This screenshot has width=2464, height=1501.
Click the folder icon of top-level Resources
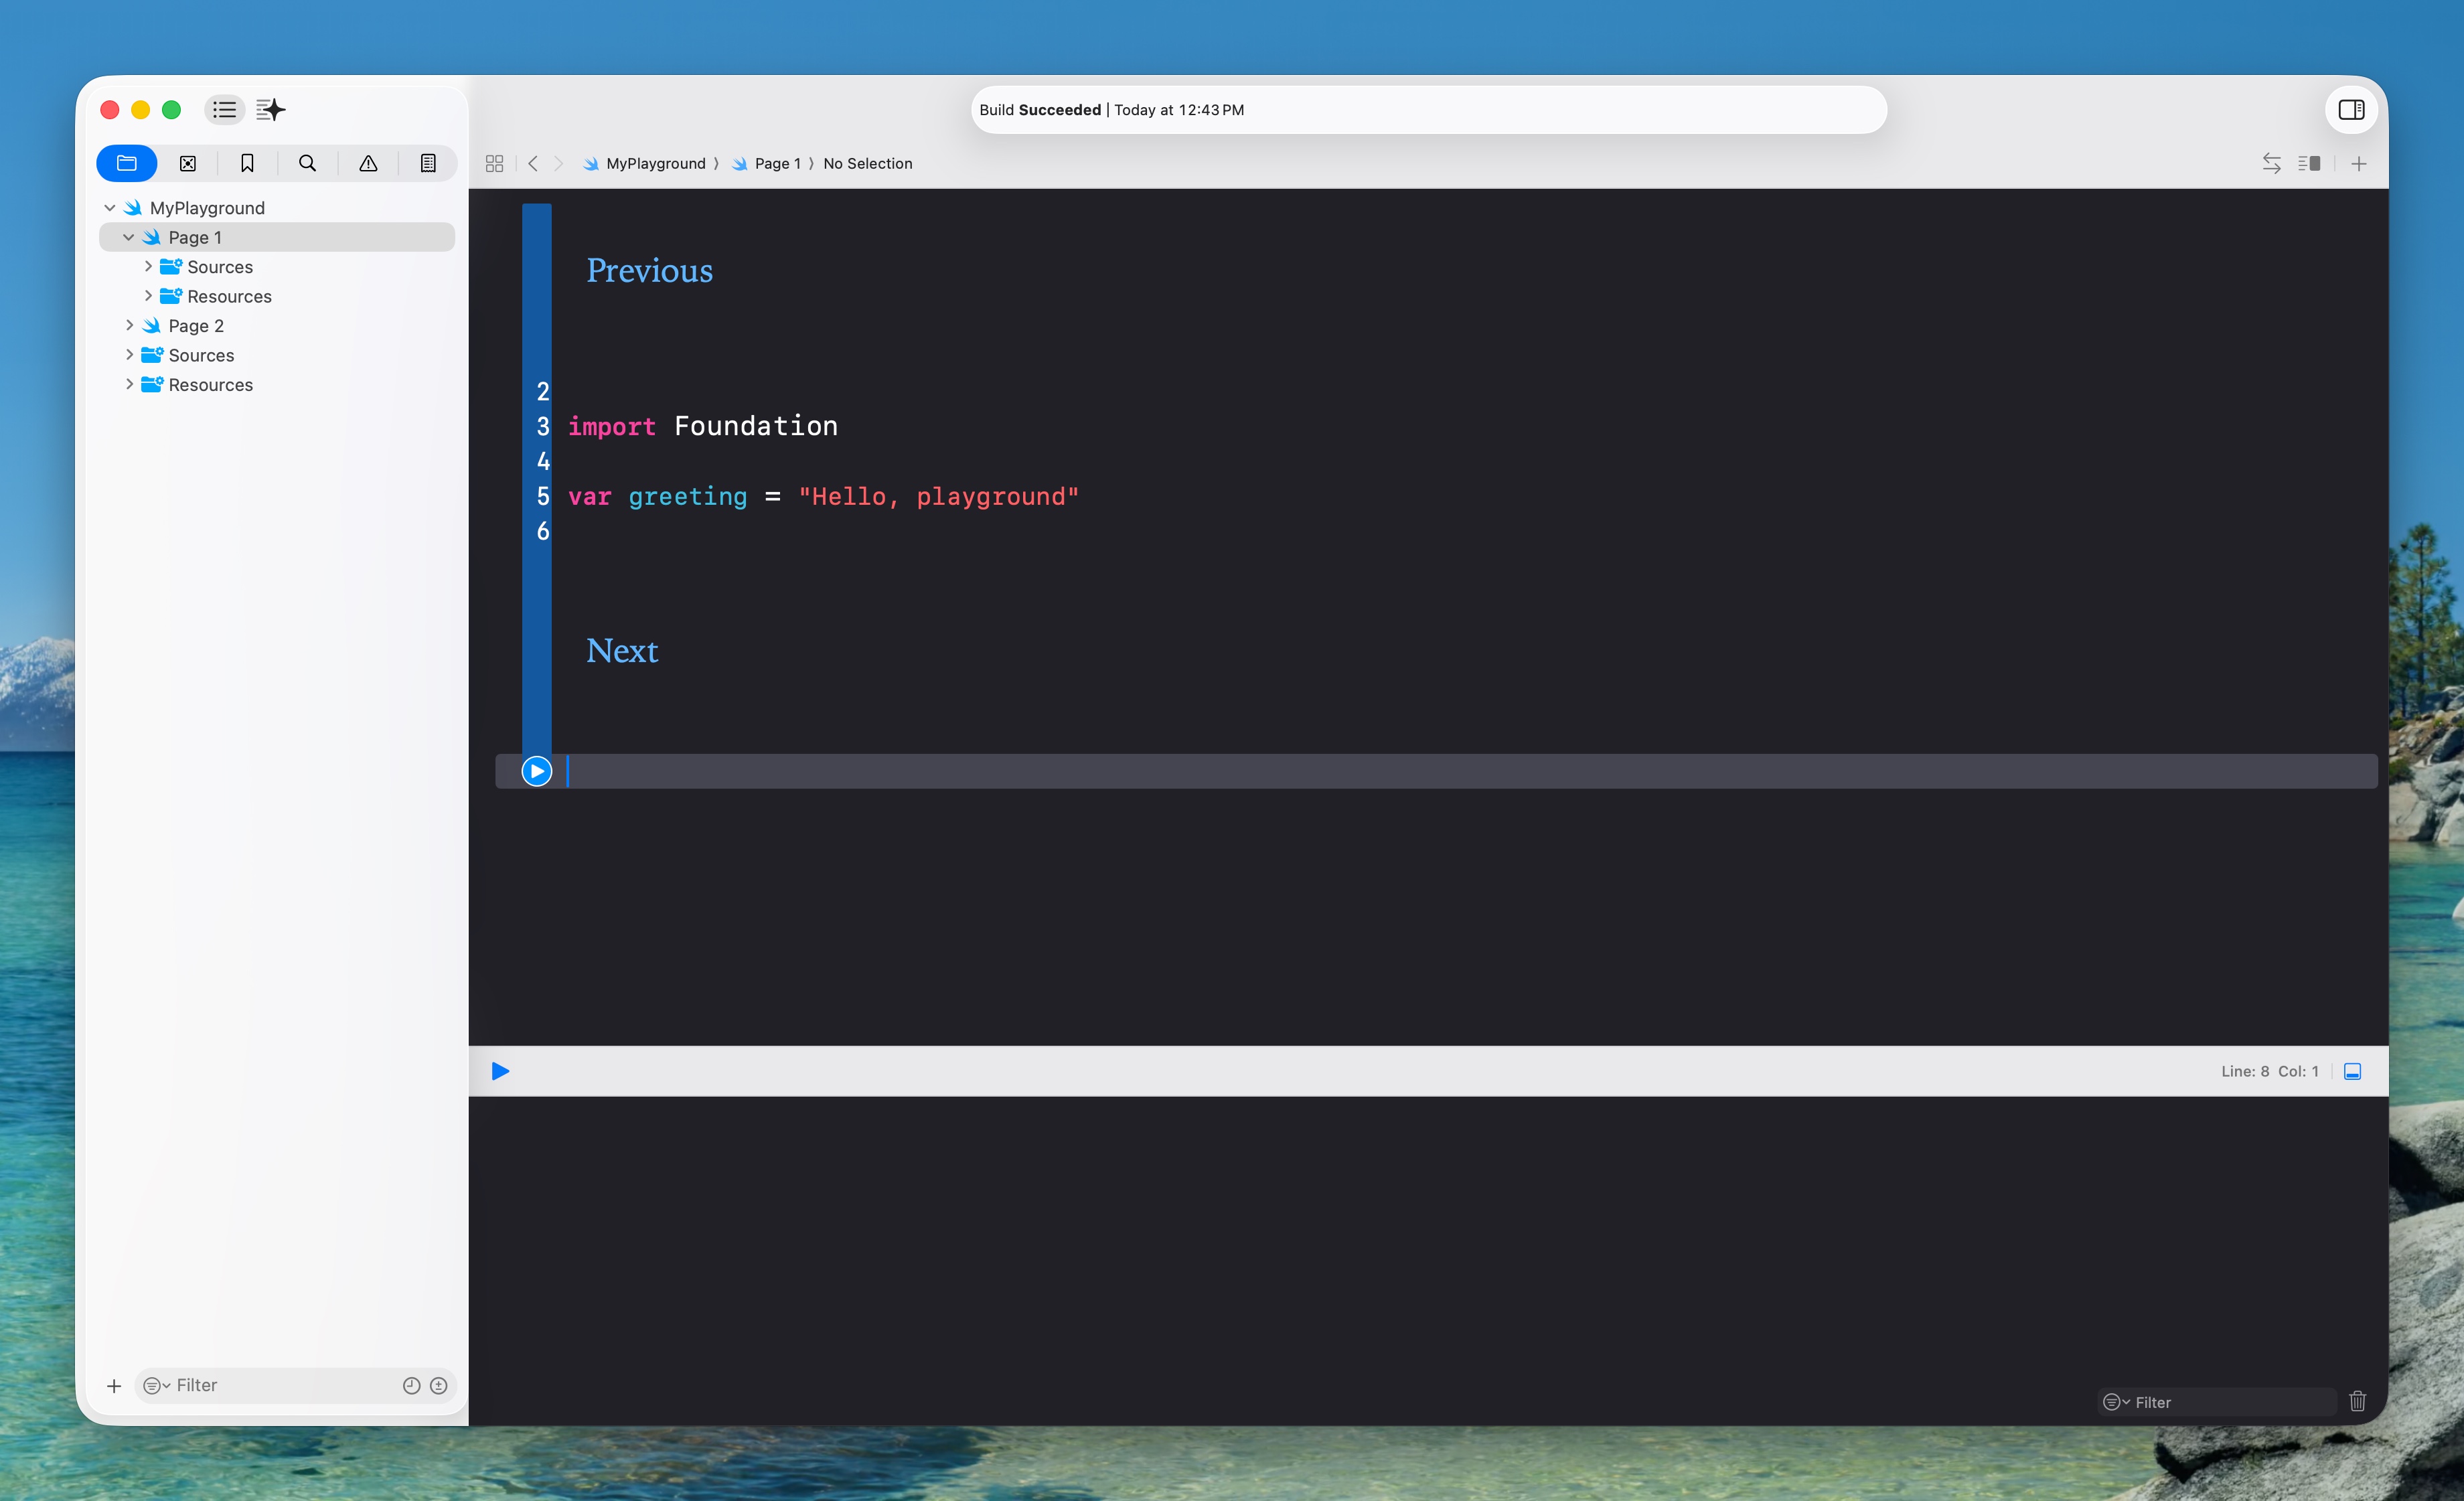[152, 384]
